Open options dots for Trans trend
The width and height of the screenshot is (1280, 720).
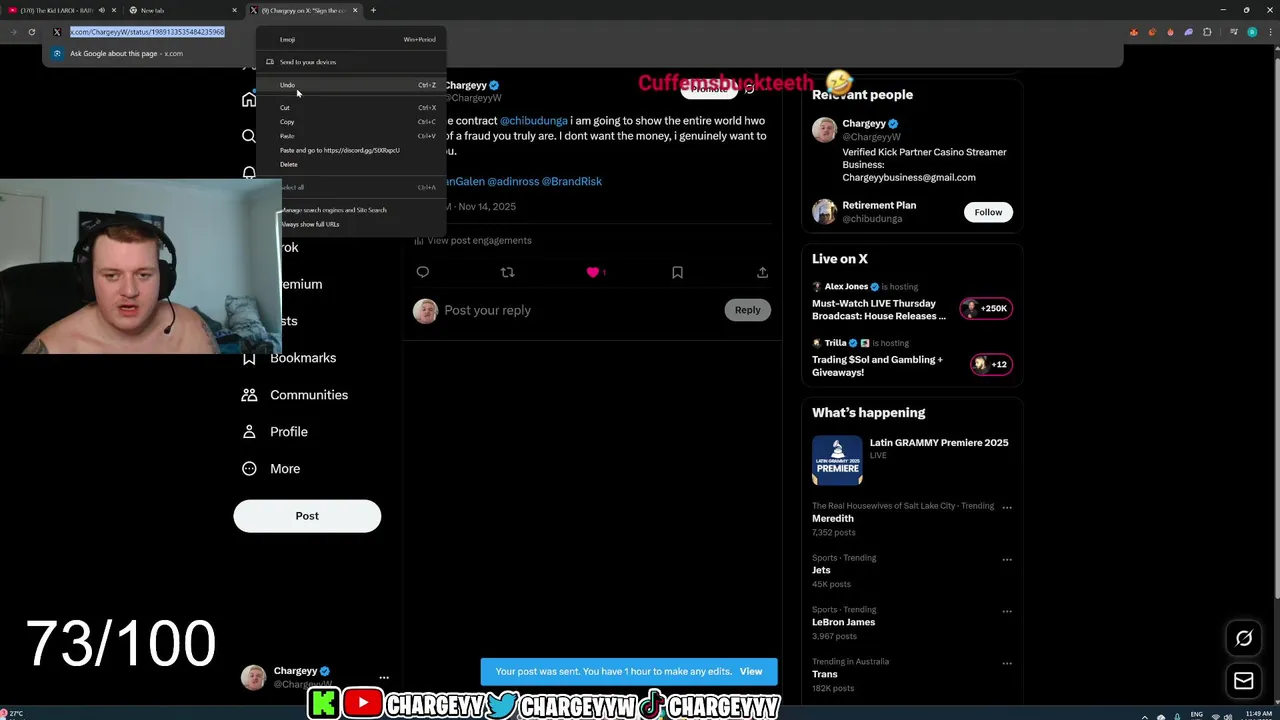(1007, 663)
